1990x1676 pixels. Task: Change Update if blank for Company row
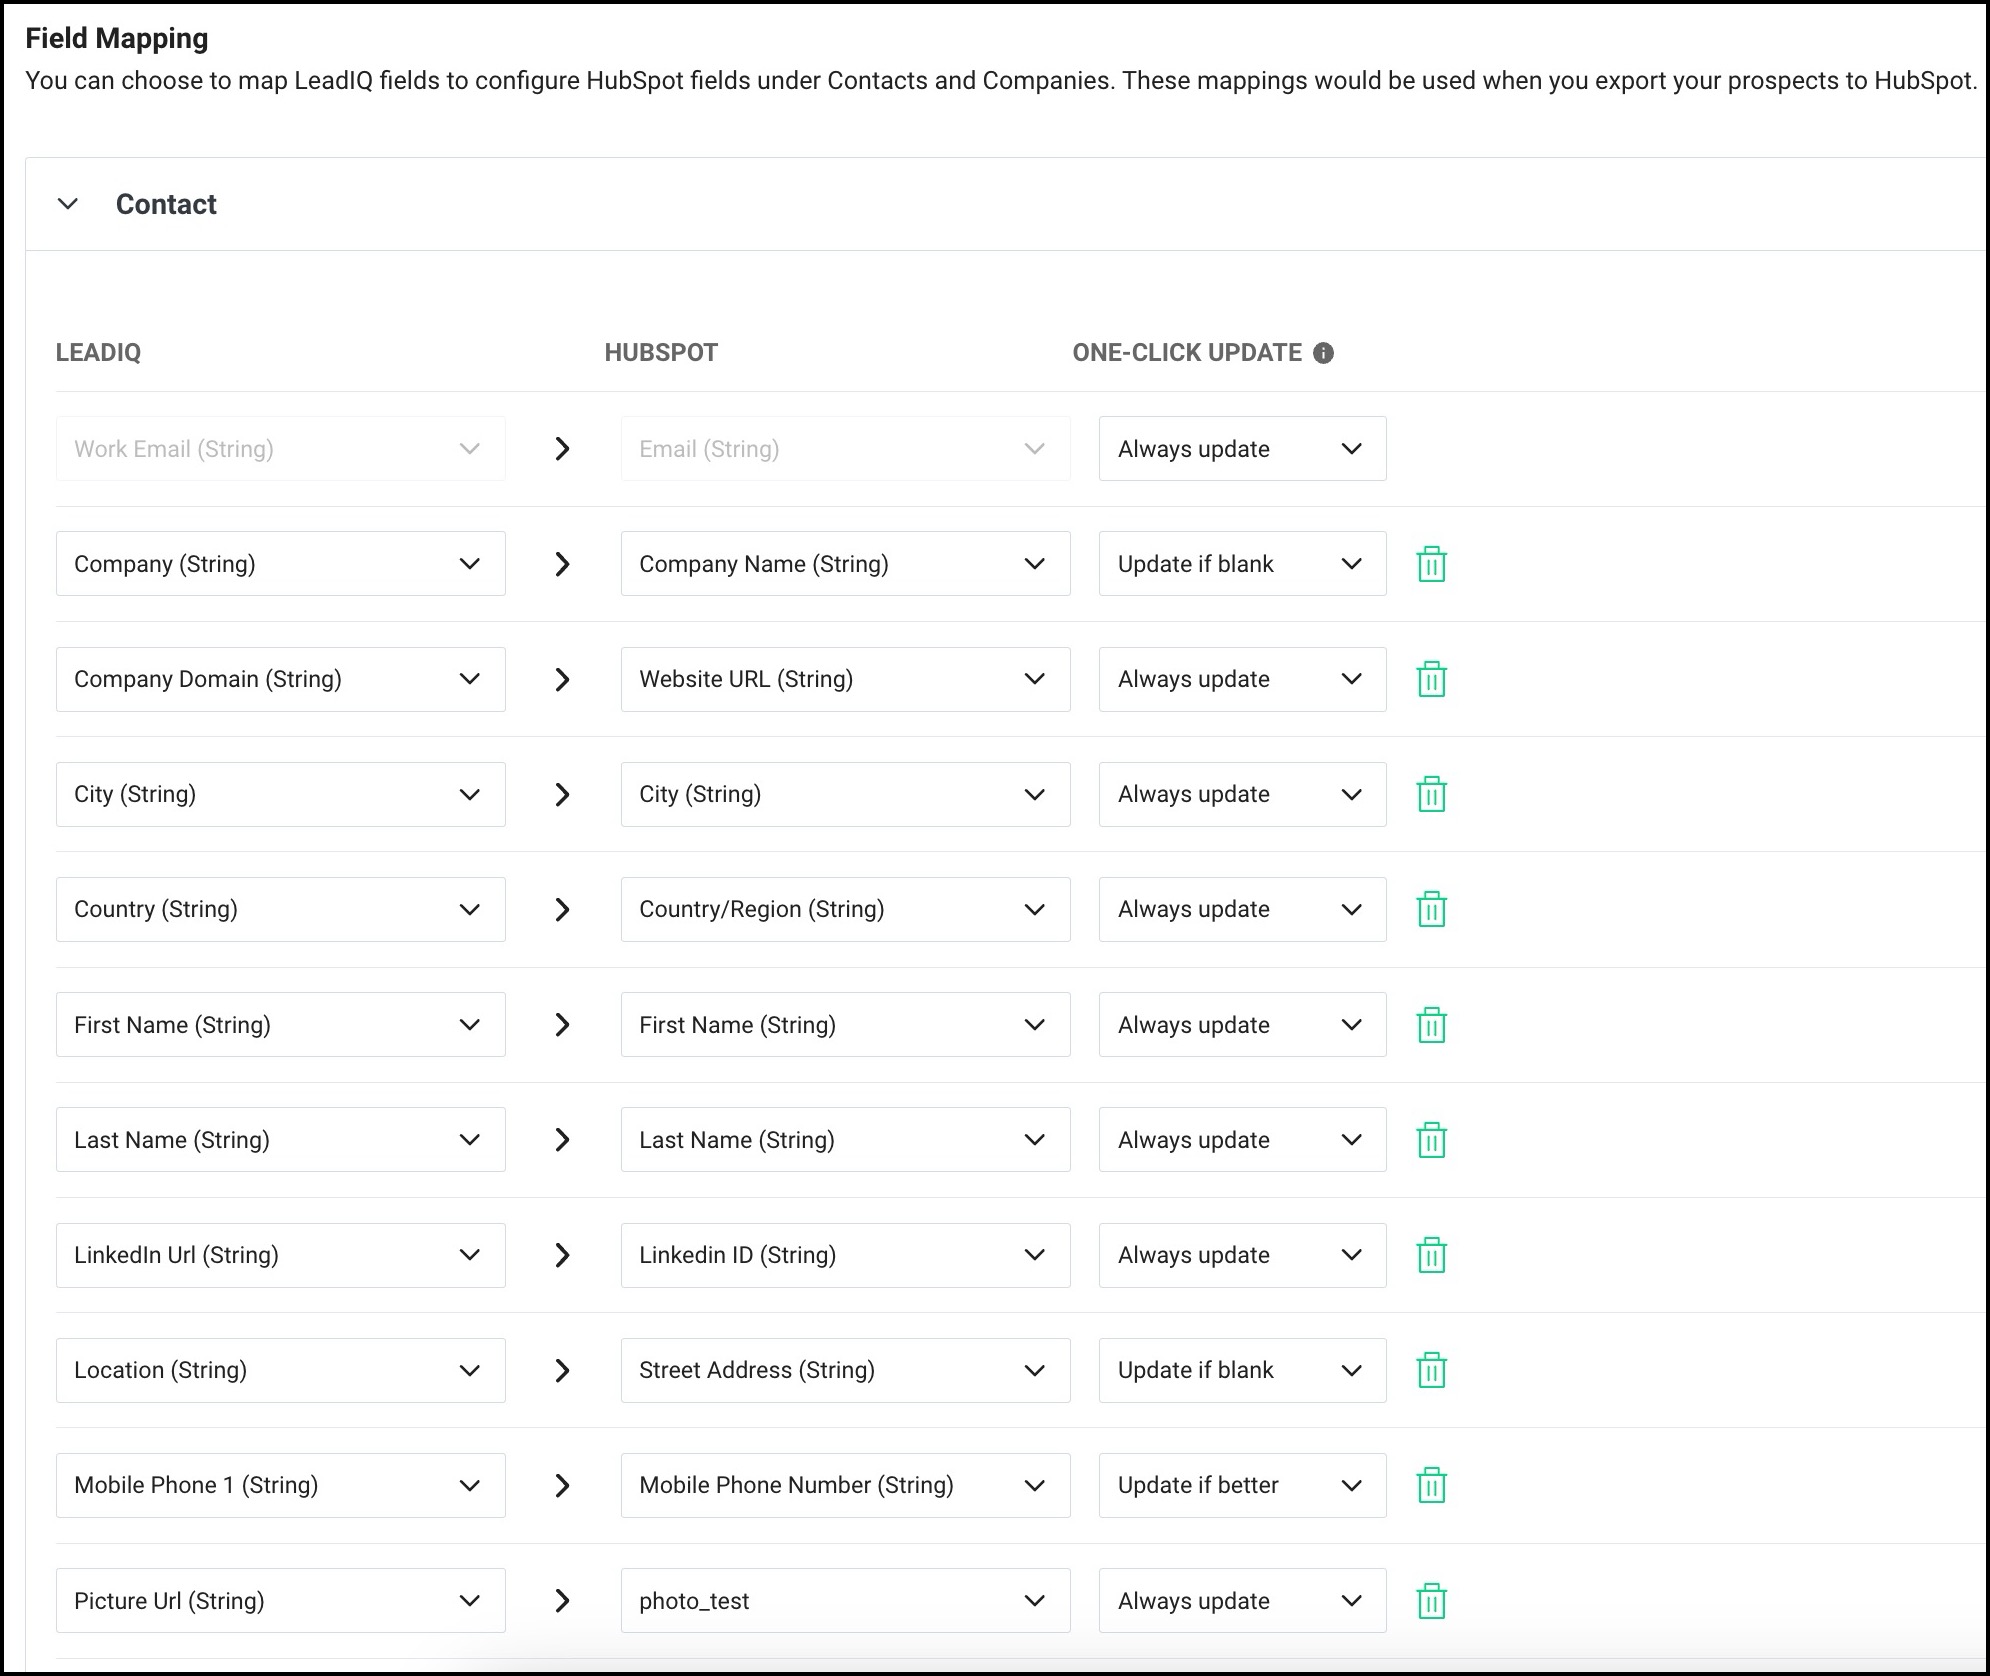click(1243, 564)
